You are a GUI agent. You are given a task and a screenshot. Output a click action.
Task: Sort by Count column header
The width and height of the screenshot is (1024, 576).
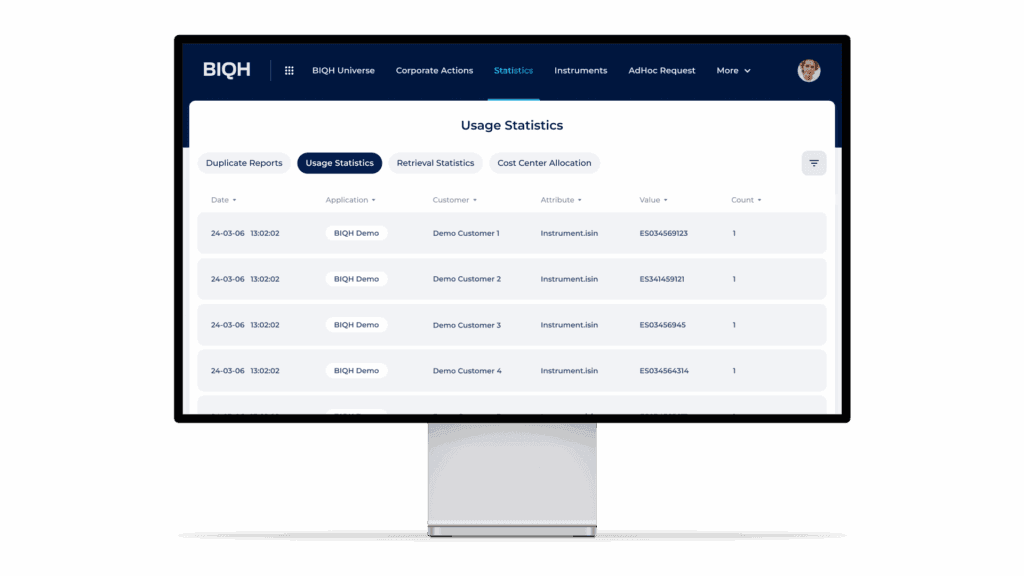point(746,200)
